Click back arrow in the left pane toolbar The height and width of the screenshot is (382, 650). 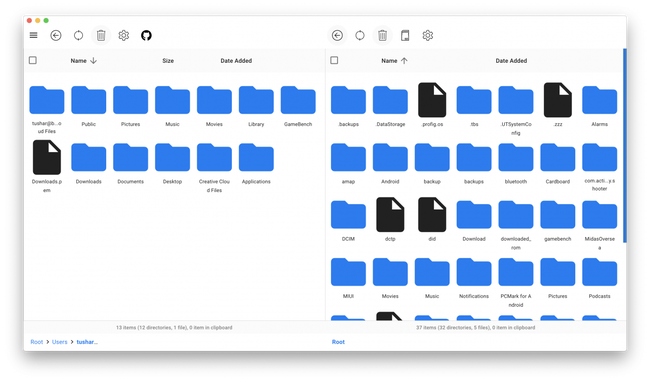pyautogui.click(x=56, y=35)
